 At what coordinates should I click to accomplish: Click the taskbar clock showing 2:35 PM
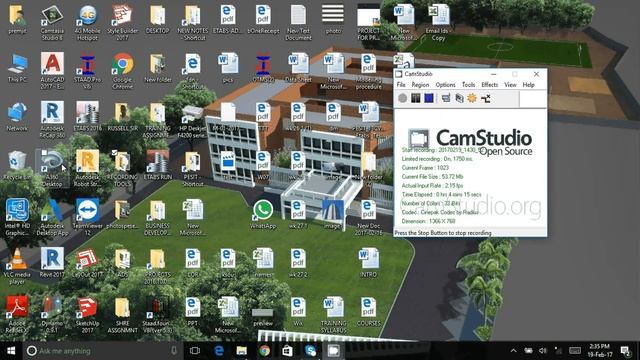pos(600,351)
